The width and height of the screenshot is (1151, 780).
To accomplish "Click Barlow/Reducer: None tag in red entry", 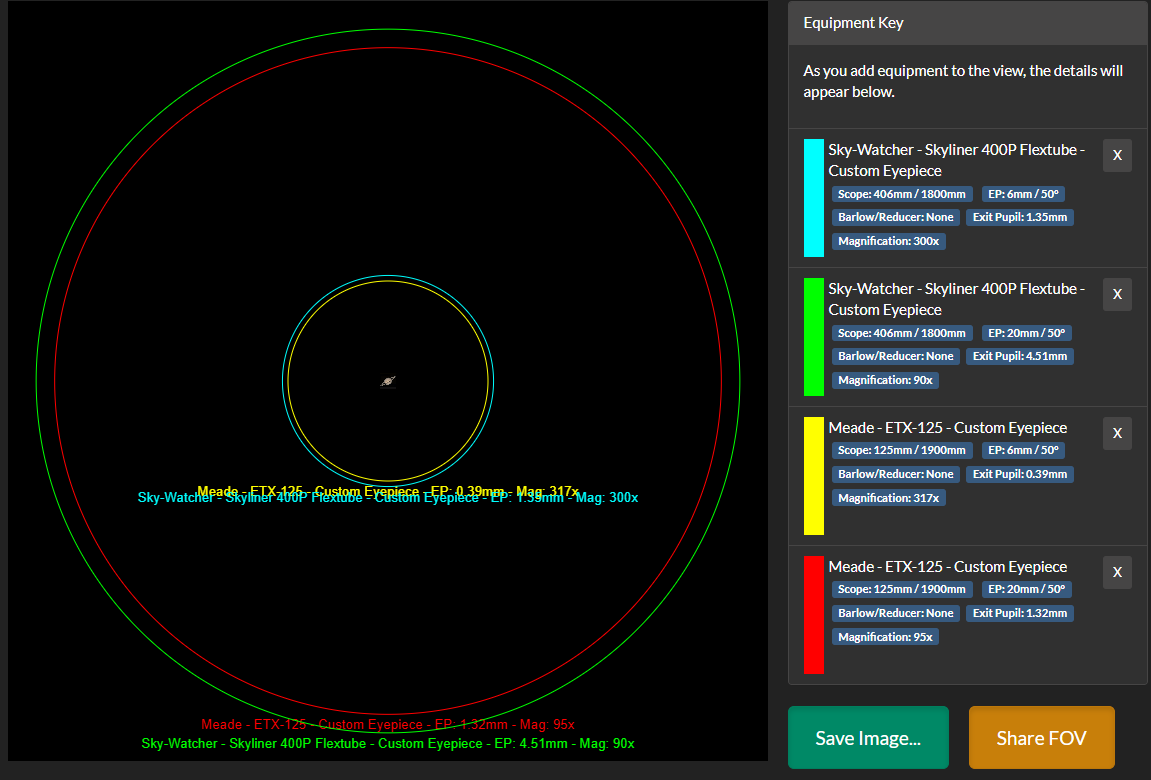I will click(x=896, y=613).
